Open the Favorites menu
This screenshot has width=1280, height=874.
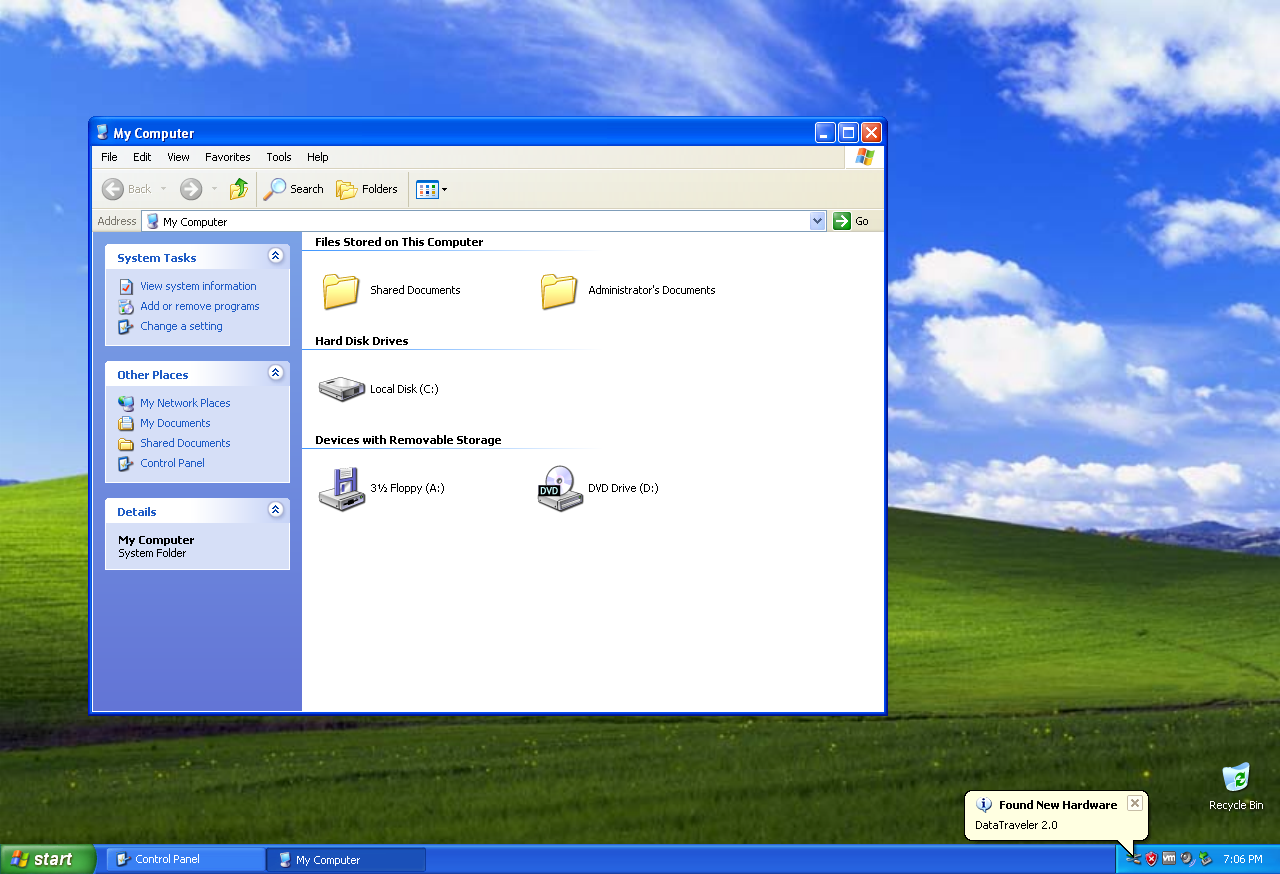pyautogui.click(x=228, y=157)
